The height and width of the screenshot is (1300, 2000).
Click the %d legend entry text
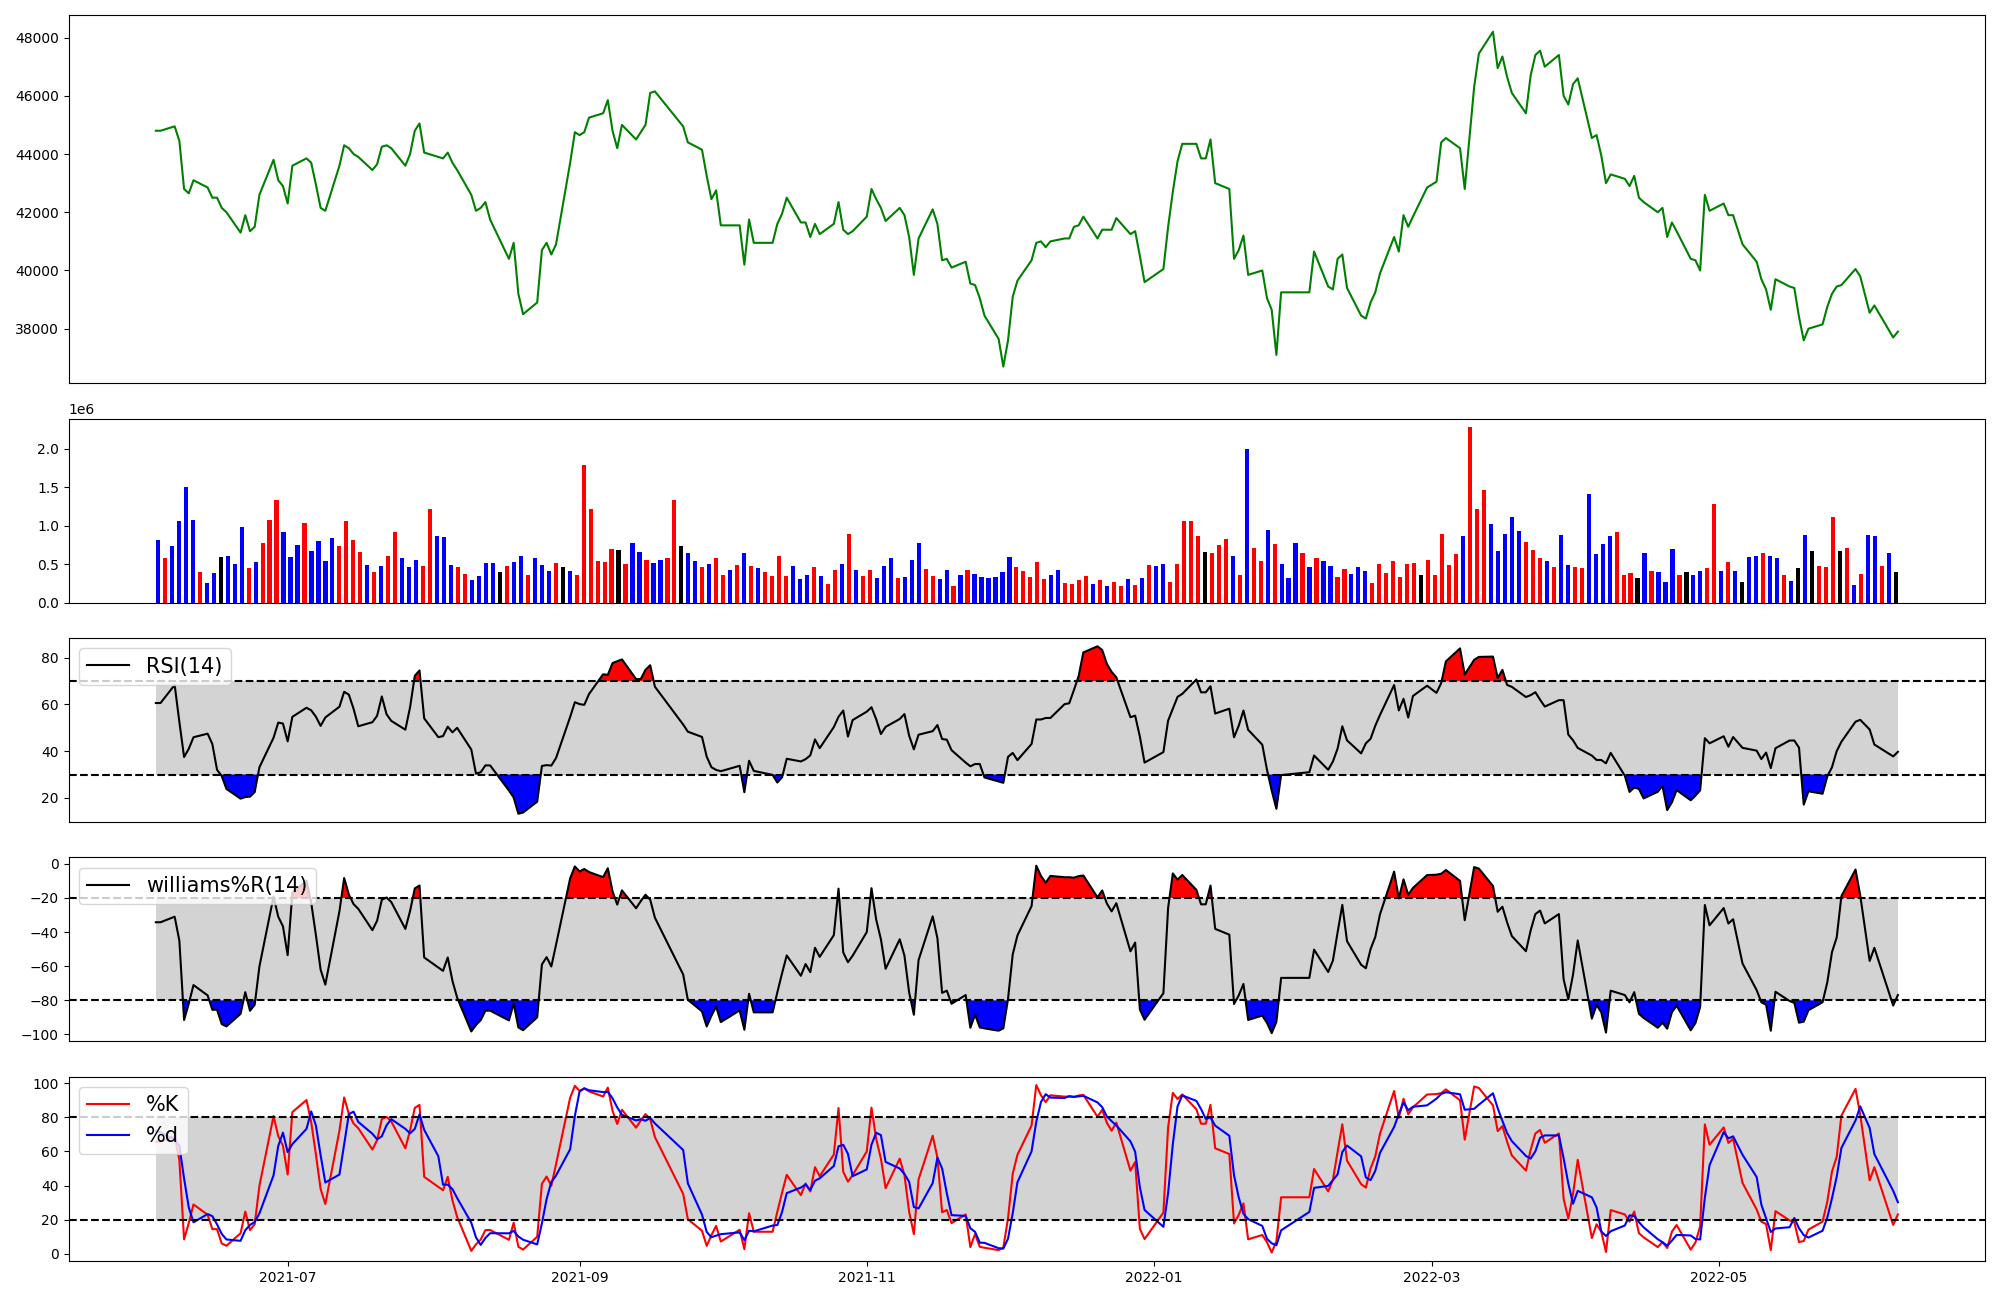(162, 1135)
